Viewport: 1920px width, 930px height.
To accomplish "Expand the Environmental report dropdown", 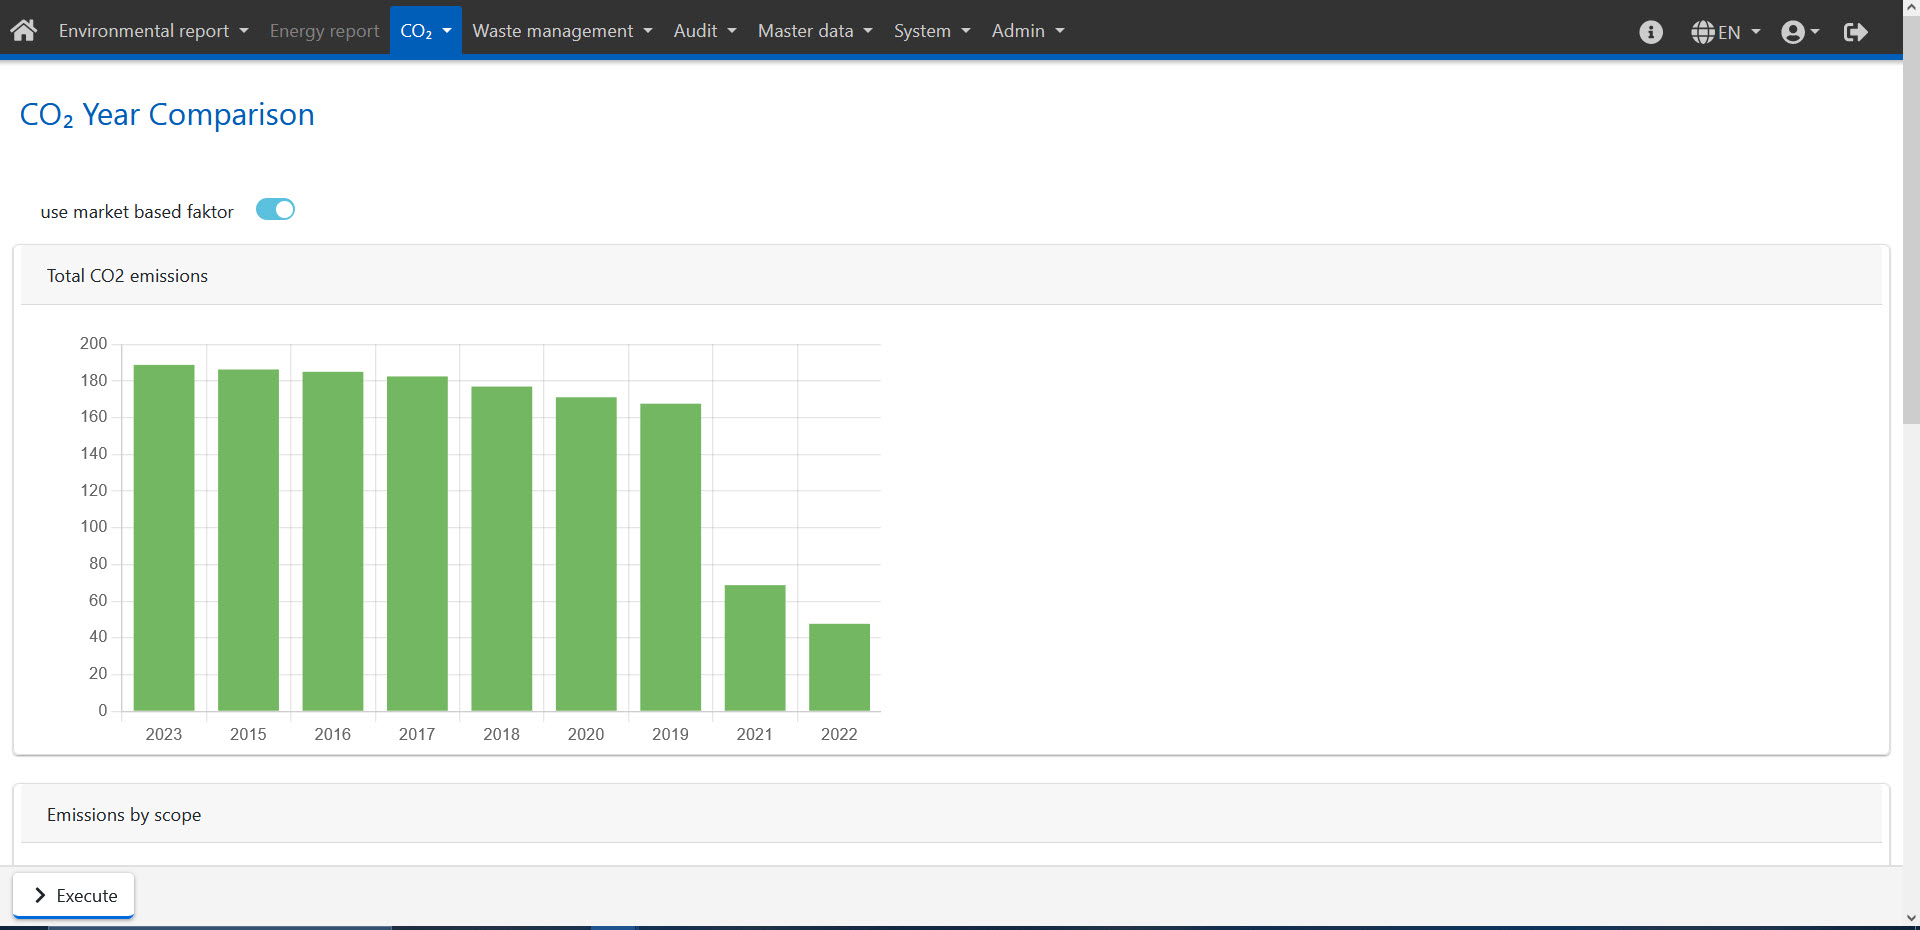I will [x=153, y=31].
